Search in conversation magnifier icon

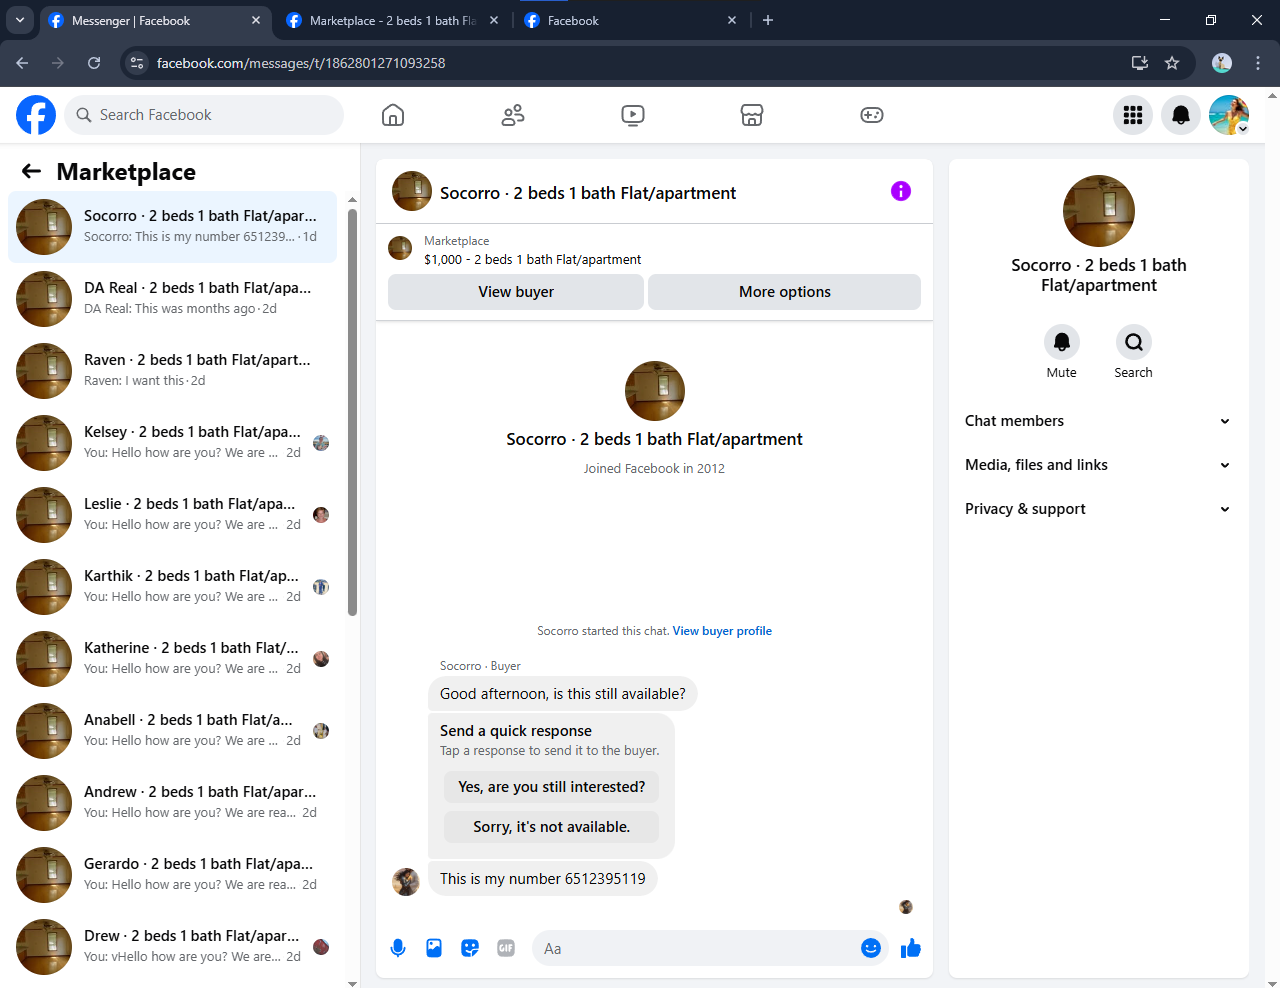pyautogui.click(x=1134, y=342)
